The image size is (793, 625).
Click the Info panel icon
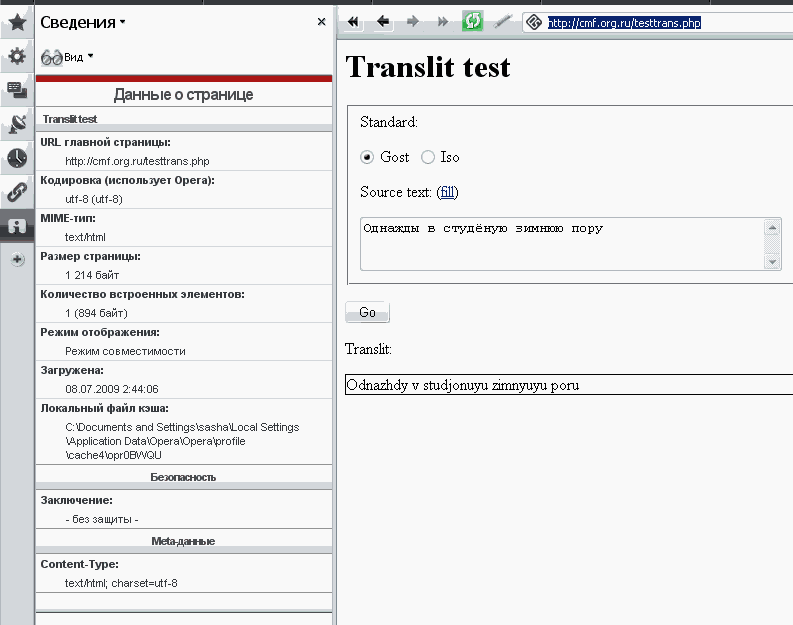coord(17,226)
